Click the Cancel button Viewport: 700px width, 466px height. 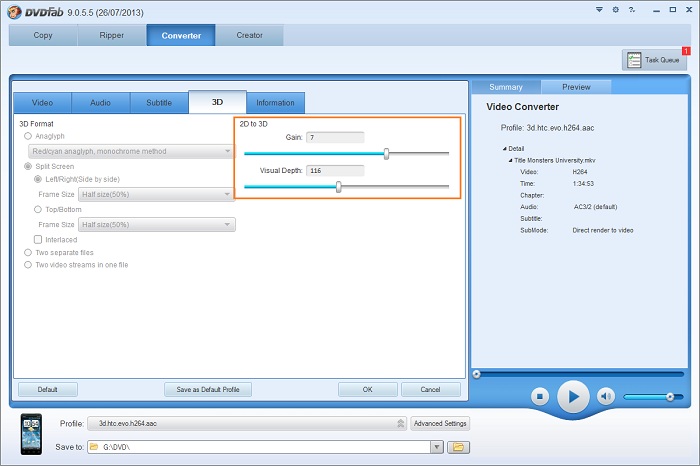pyautogui.click(x=430, y=389)
